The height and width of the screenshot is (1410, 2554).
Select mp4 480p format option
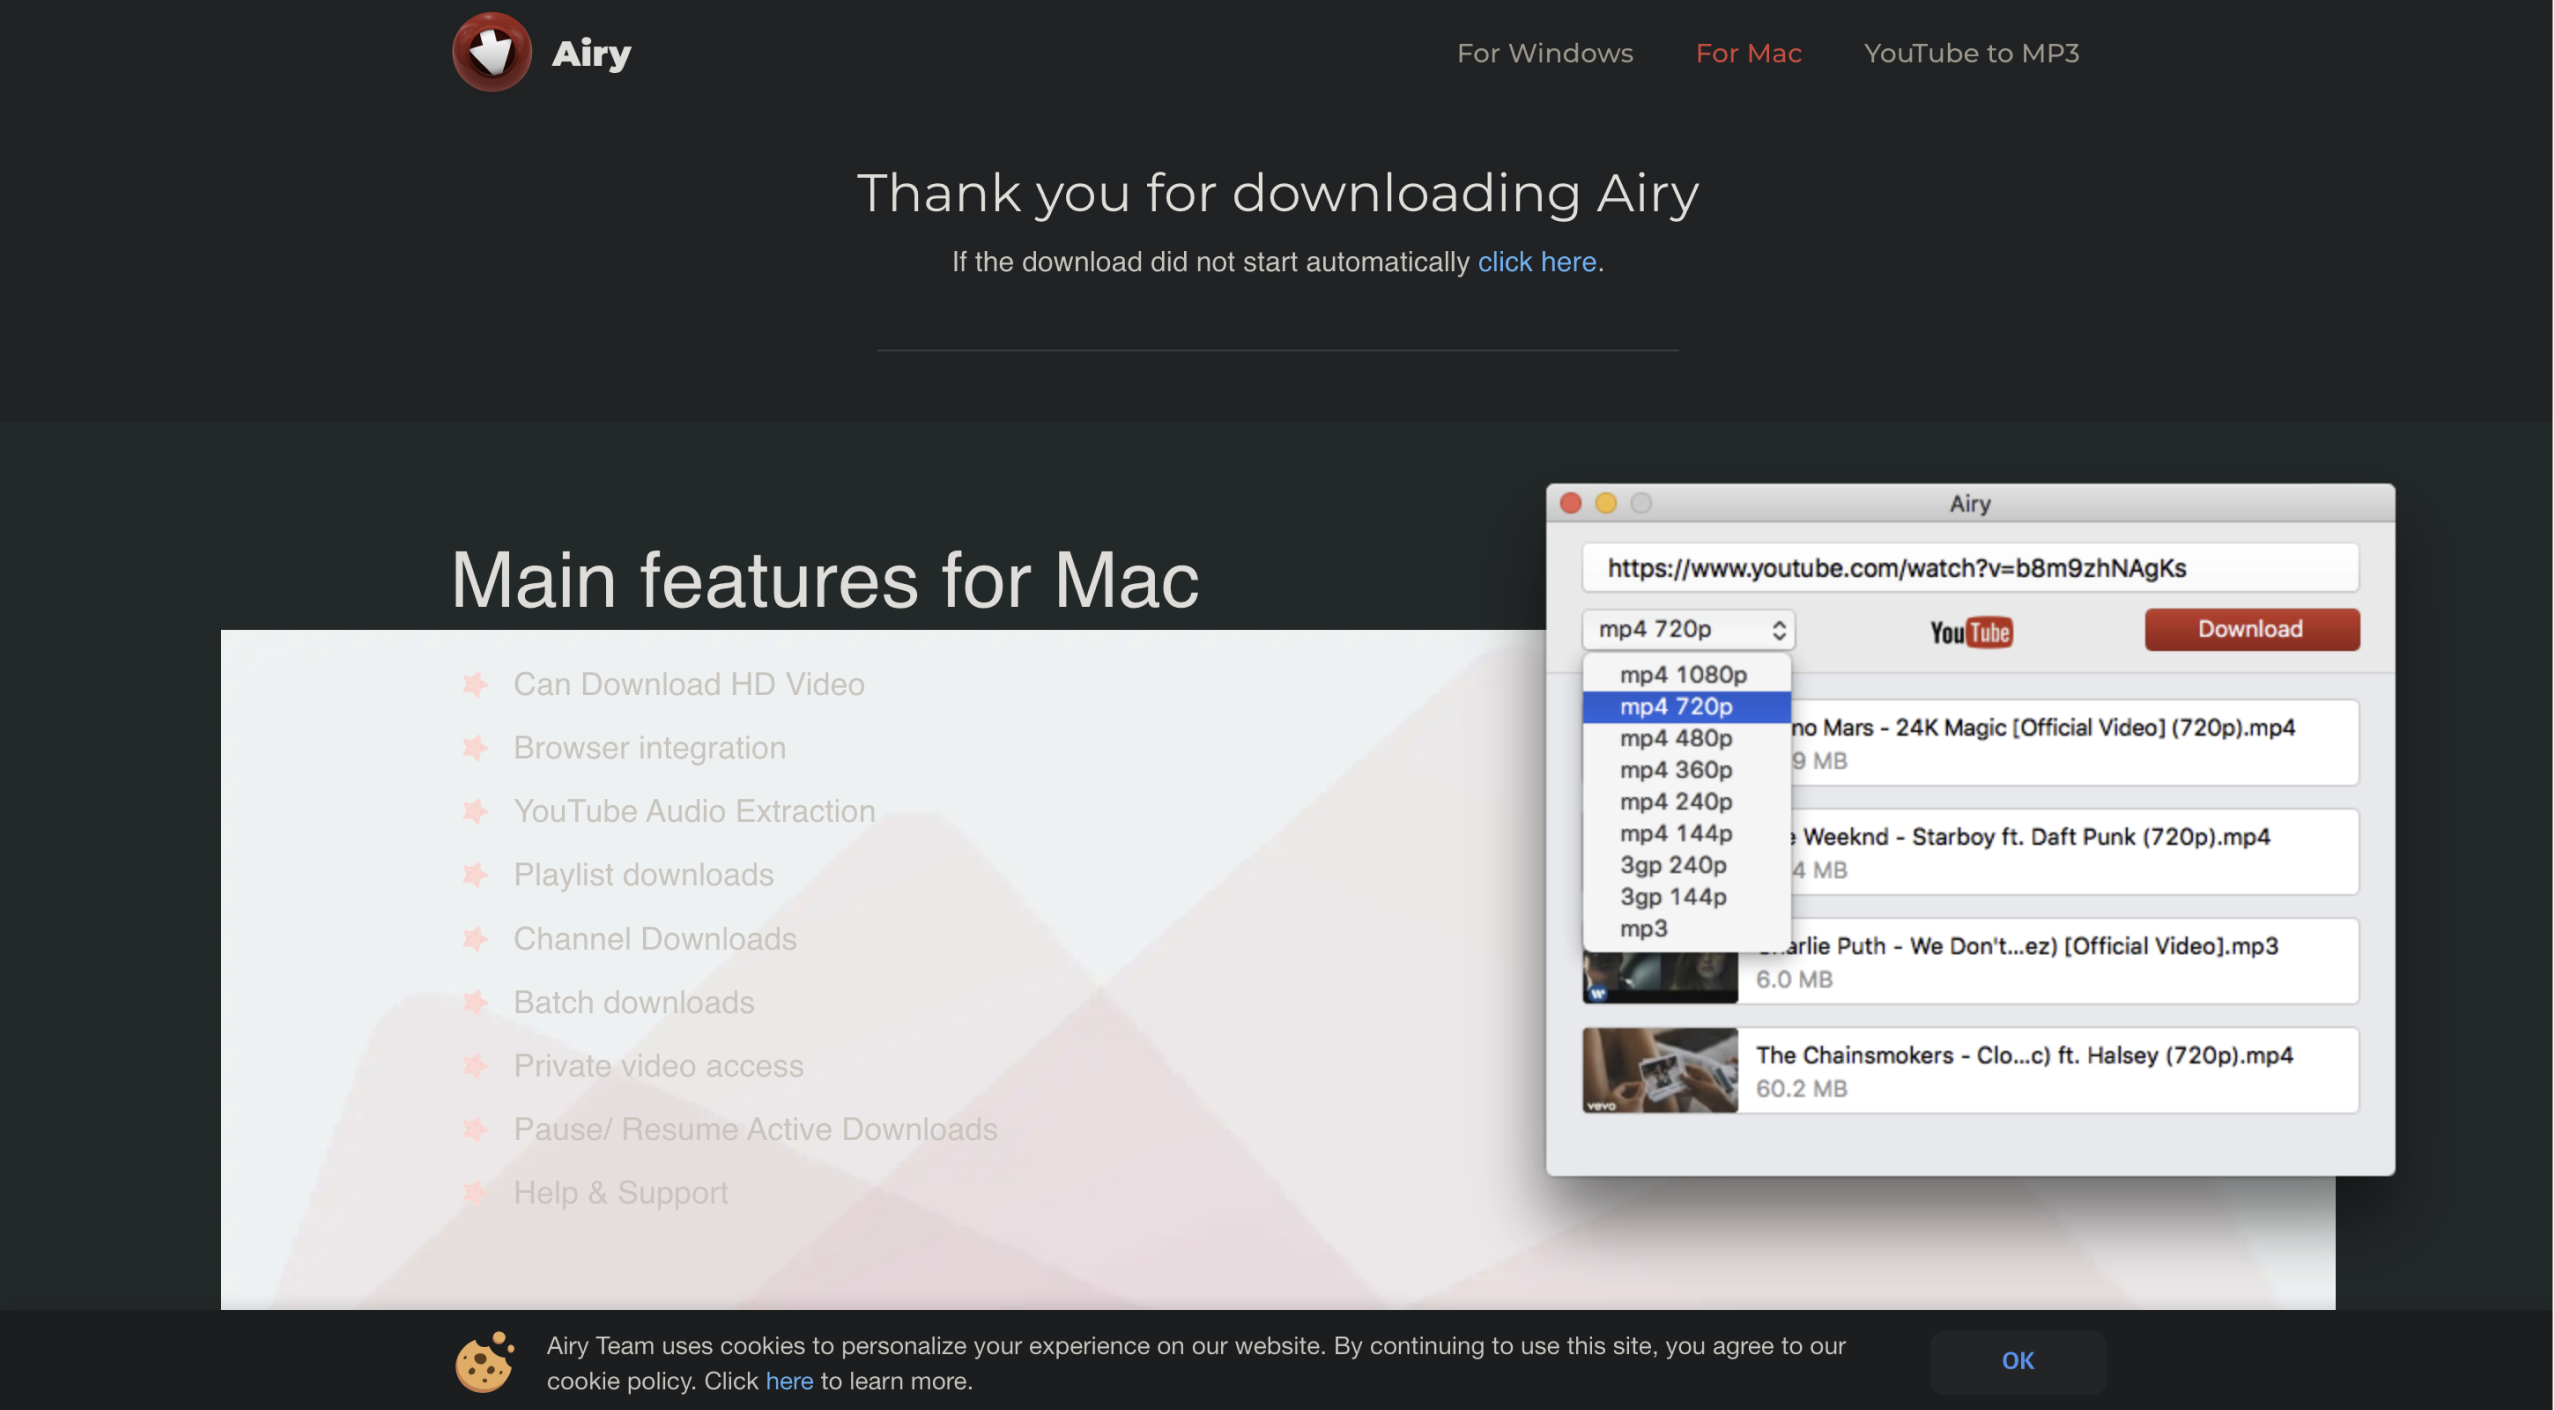pyautogui.click(x=1686, y=738)
